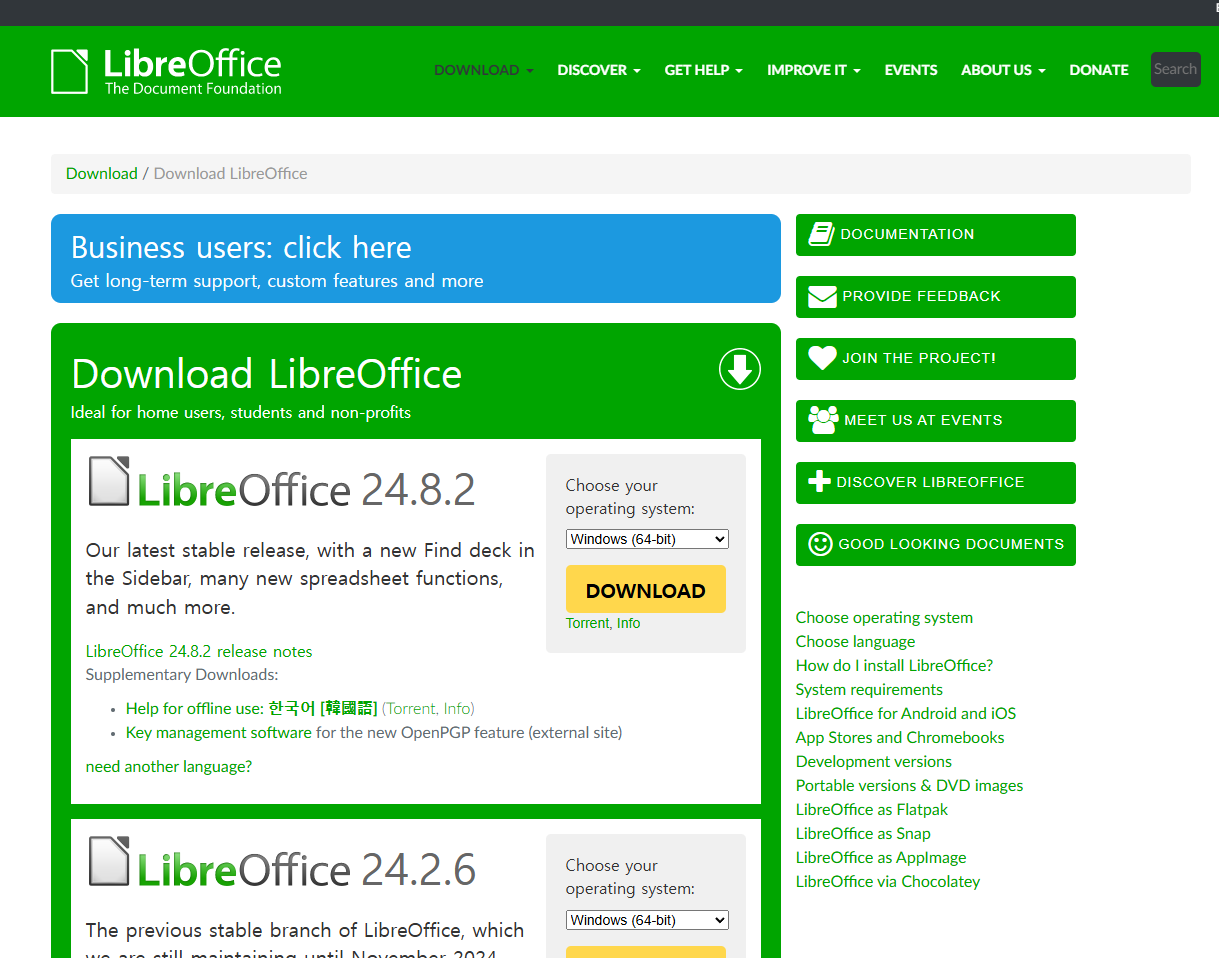Open LibreOffice 24.8.2 release notes link
The image size is (1219, 958).
[199, 651]
